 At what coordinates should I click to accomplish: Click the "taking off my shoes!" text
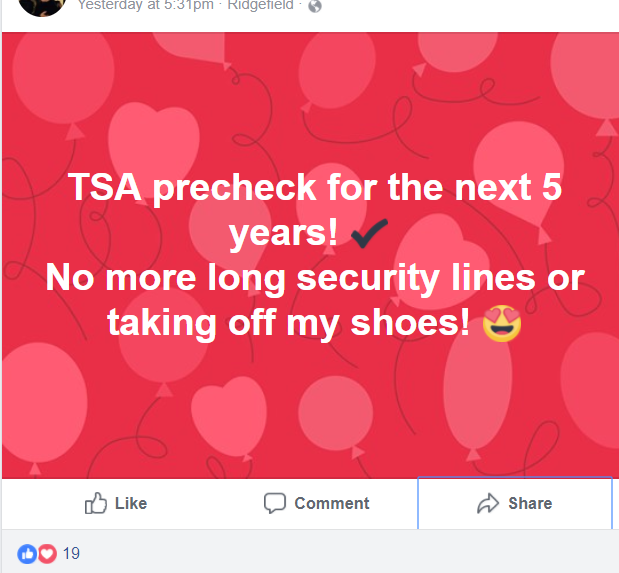pos(288,322)
